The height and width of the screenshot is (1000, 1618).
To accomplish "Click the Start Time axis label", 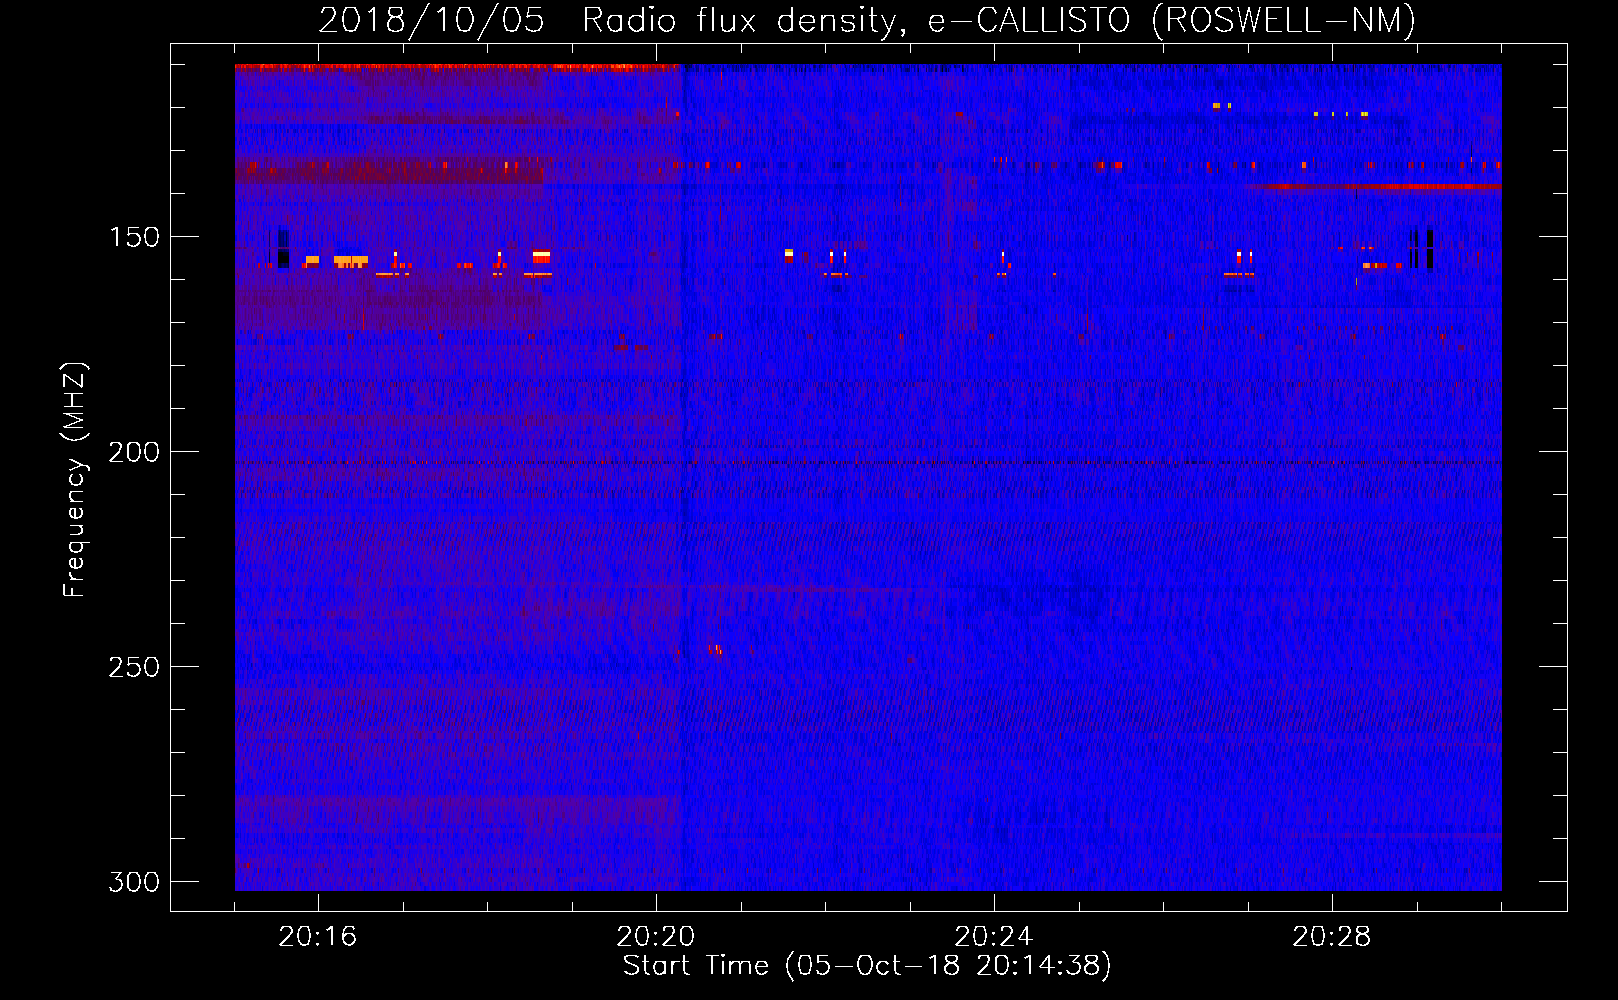I will click(867, 966).
